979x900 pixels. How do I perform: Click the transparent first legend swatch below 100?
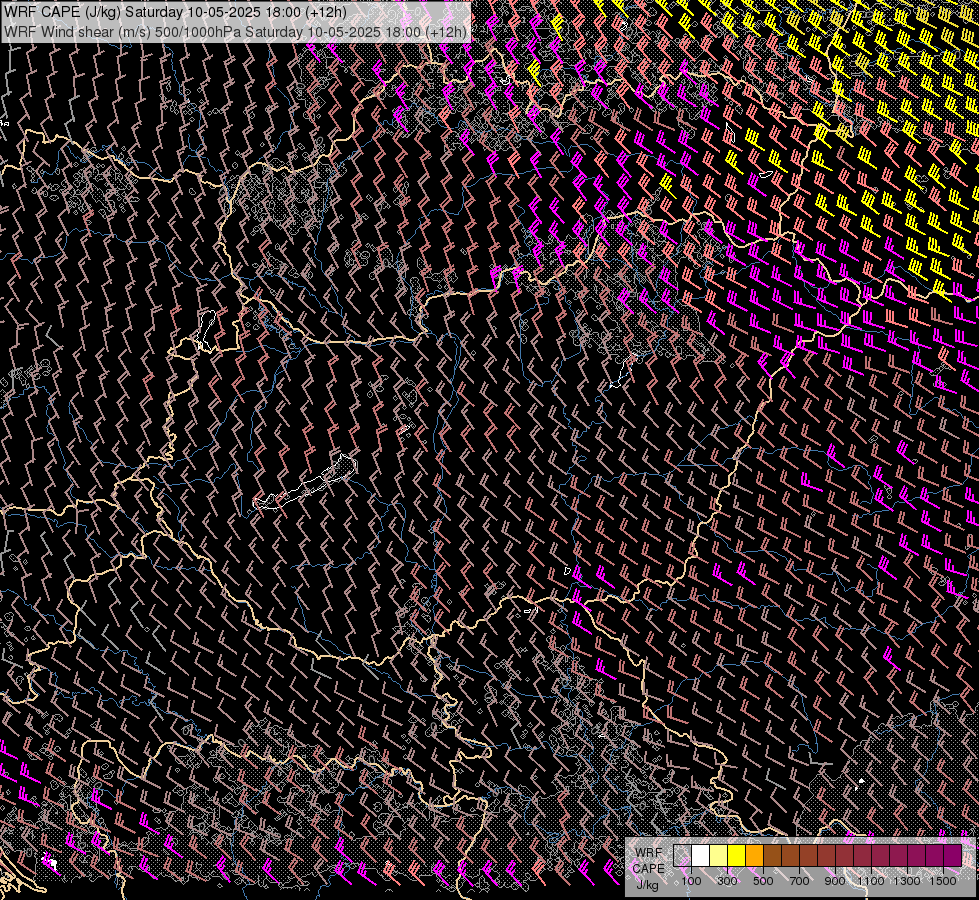pyautogui.click(x=682, y=855)
